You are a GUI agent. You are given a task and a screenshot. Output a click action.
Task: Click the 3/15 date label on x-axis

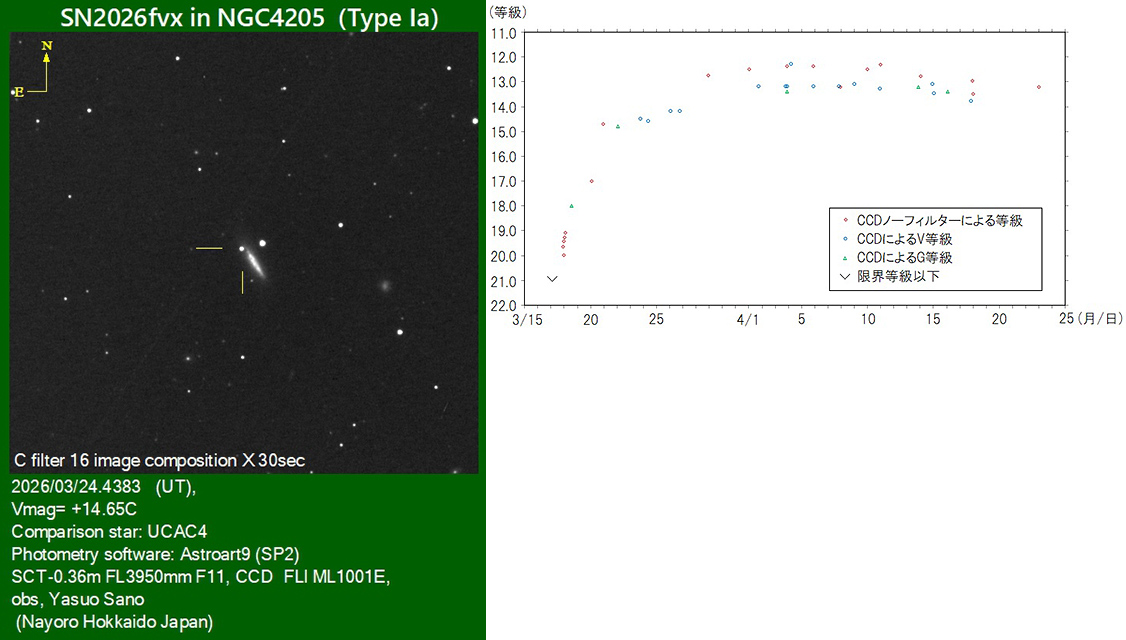[x=526, y=319]
